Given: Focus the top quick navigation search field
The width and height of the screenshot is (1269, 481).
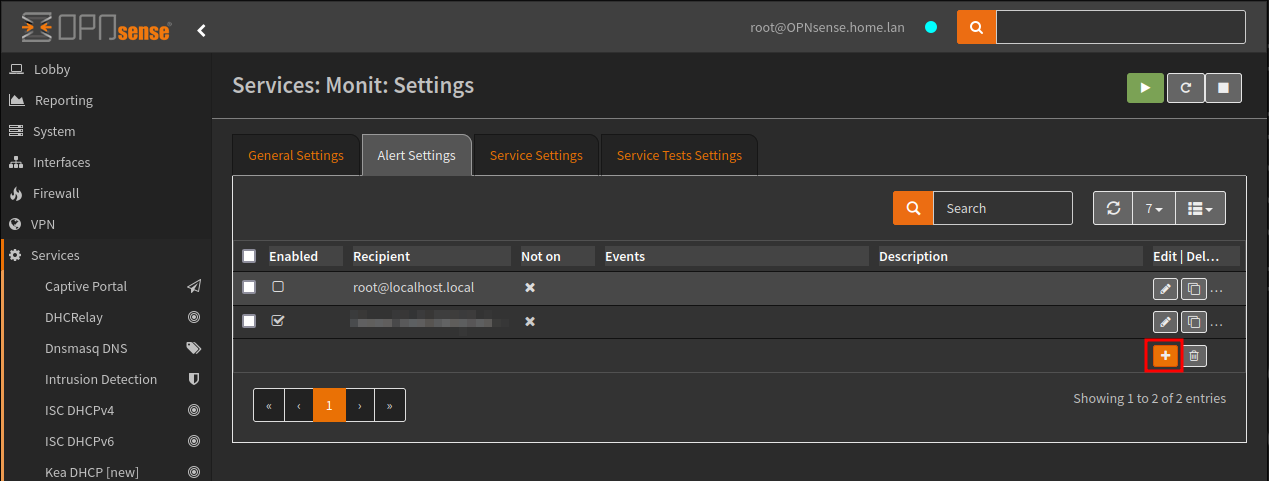Looking at the screenshot, I should (1120, 27).
